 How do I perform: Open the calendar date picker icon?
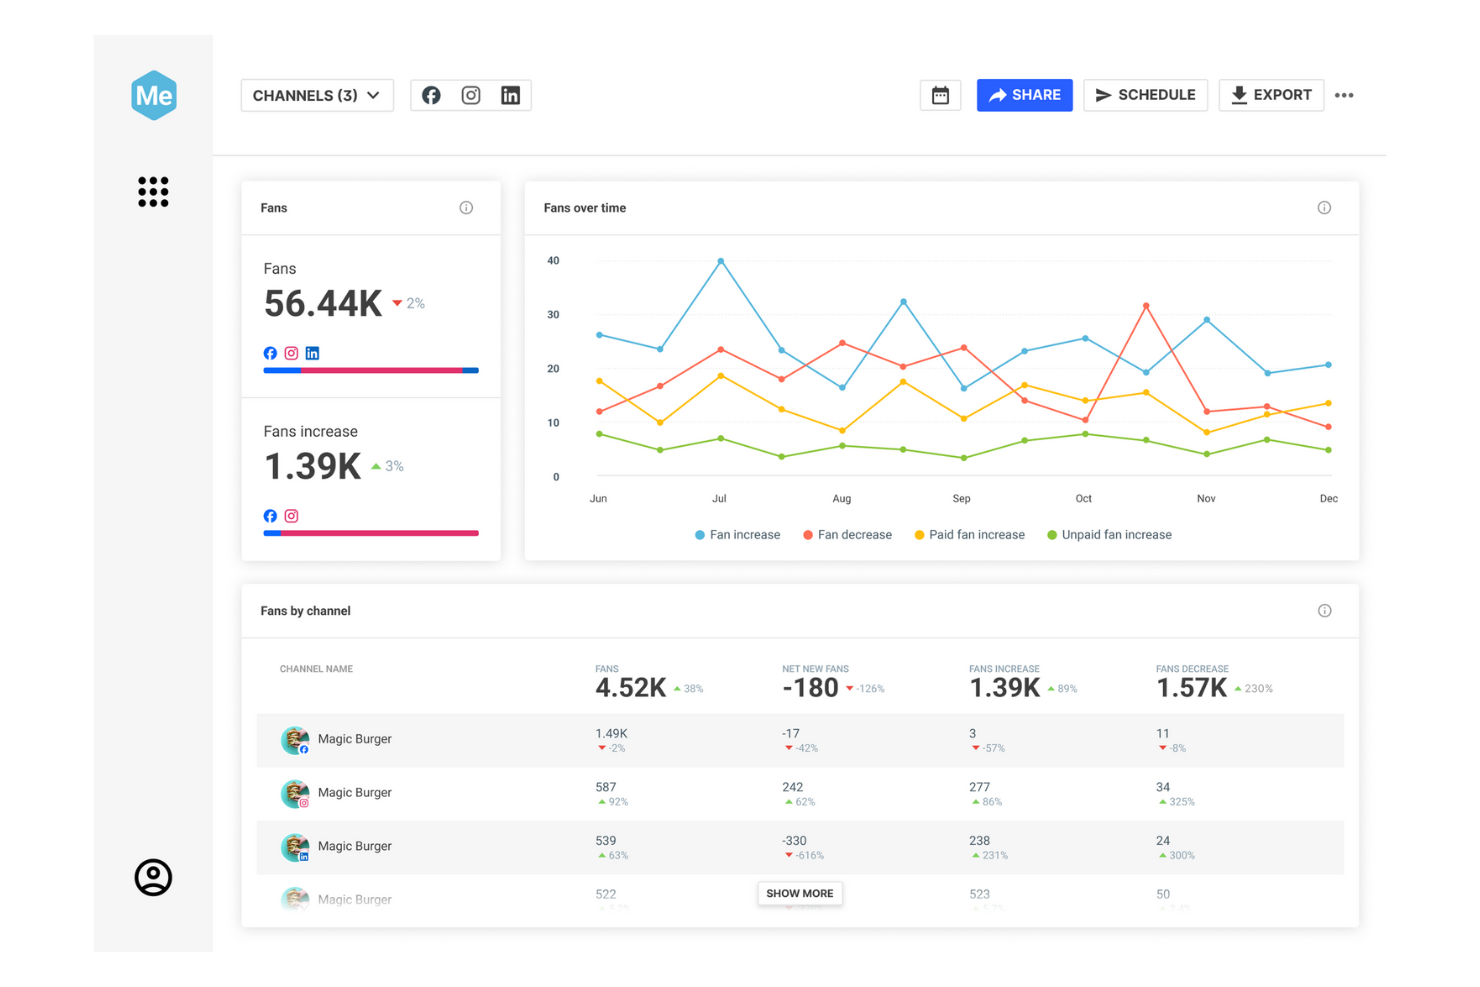(940, 95)
